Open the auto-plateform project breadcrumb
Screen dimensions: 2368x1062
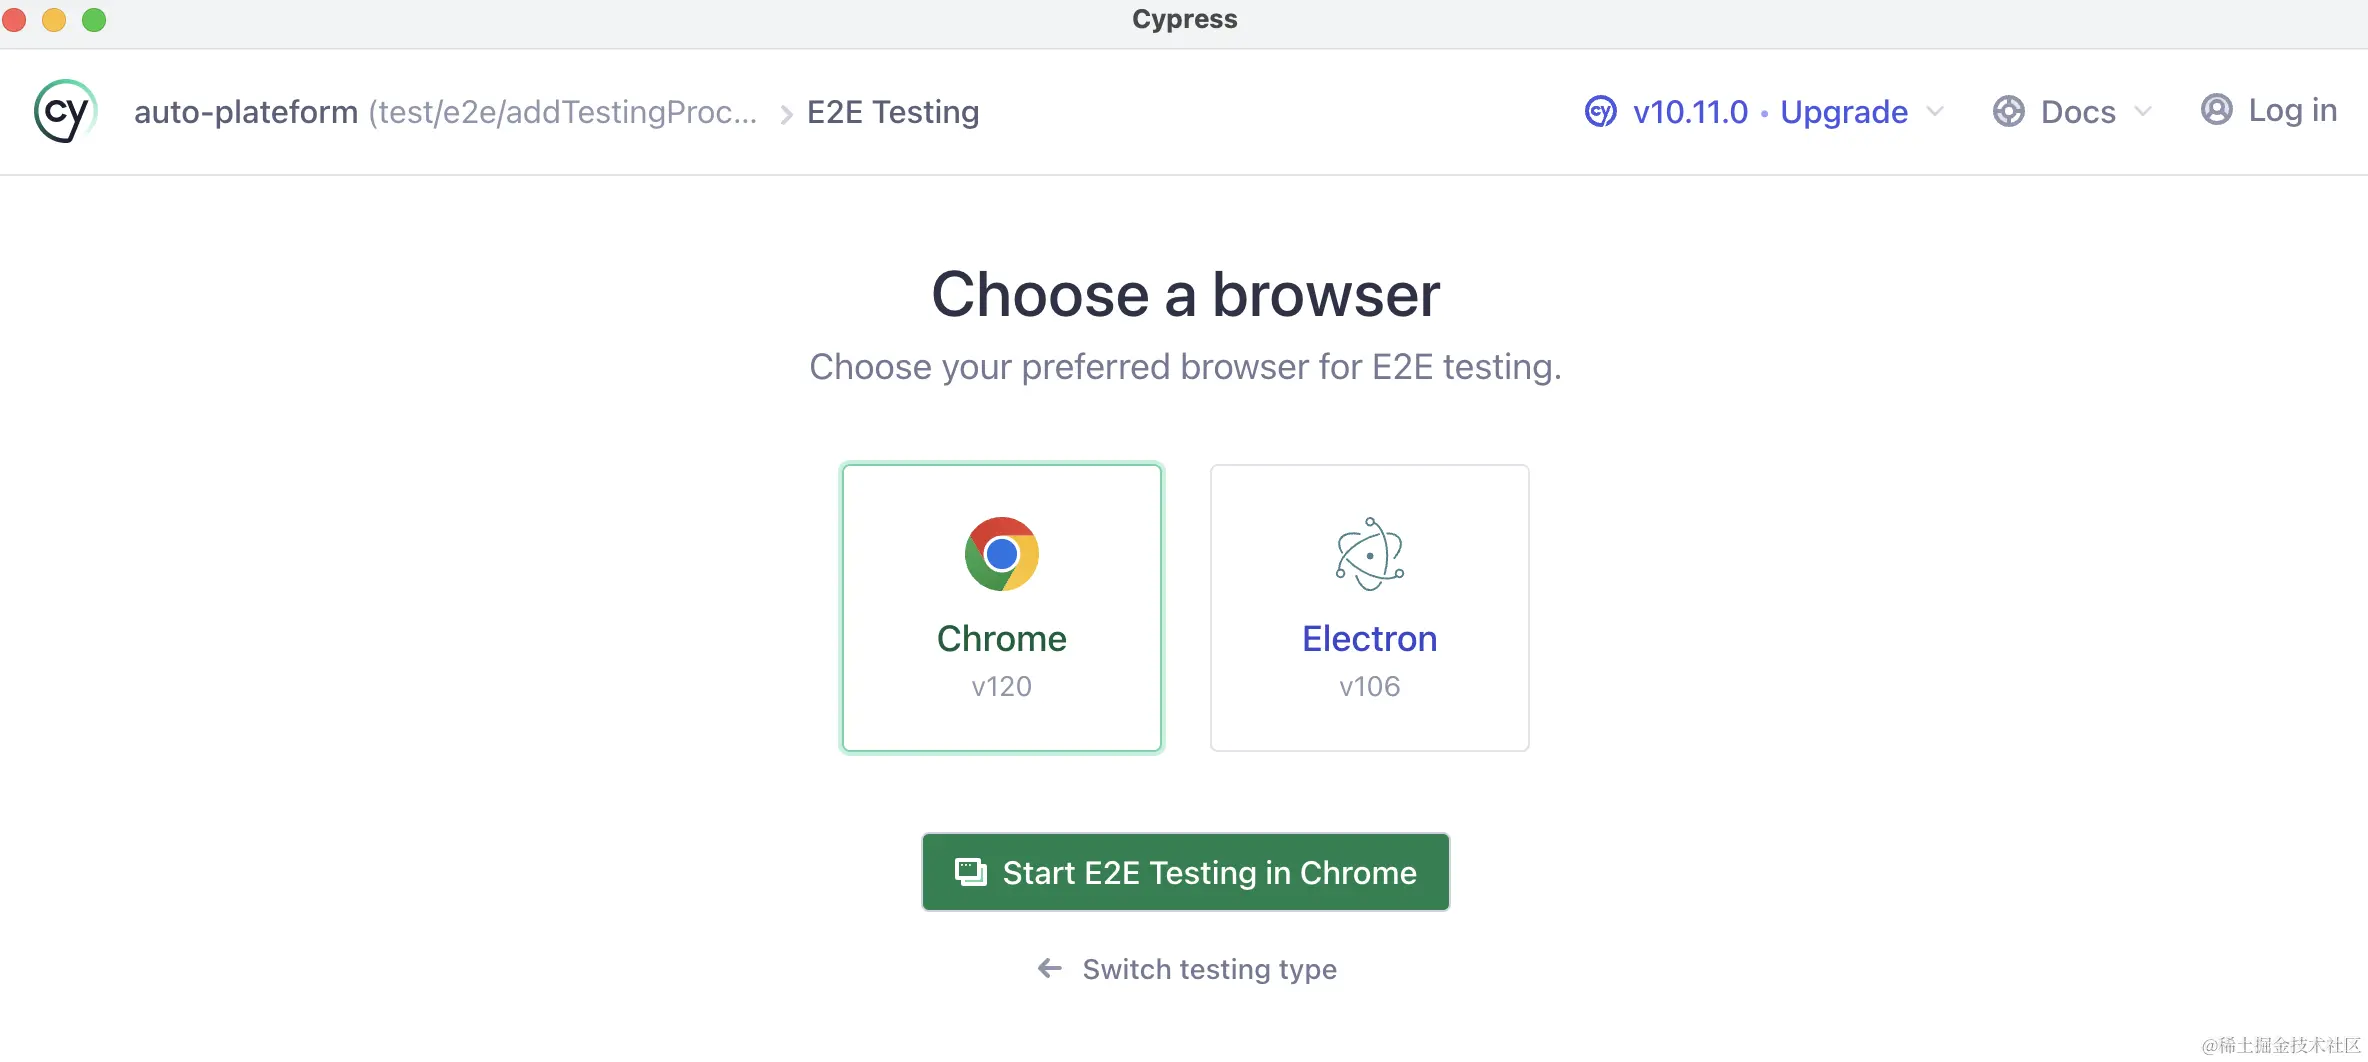(246, 111)
